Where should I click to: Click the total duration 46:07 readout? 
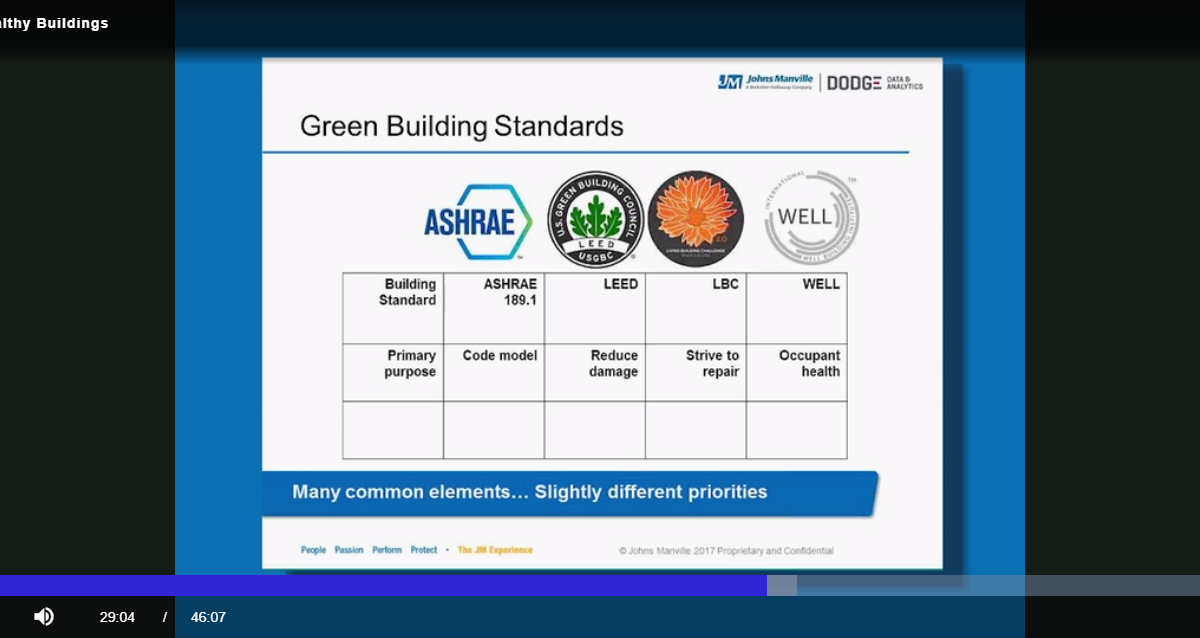[208, 617]
